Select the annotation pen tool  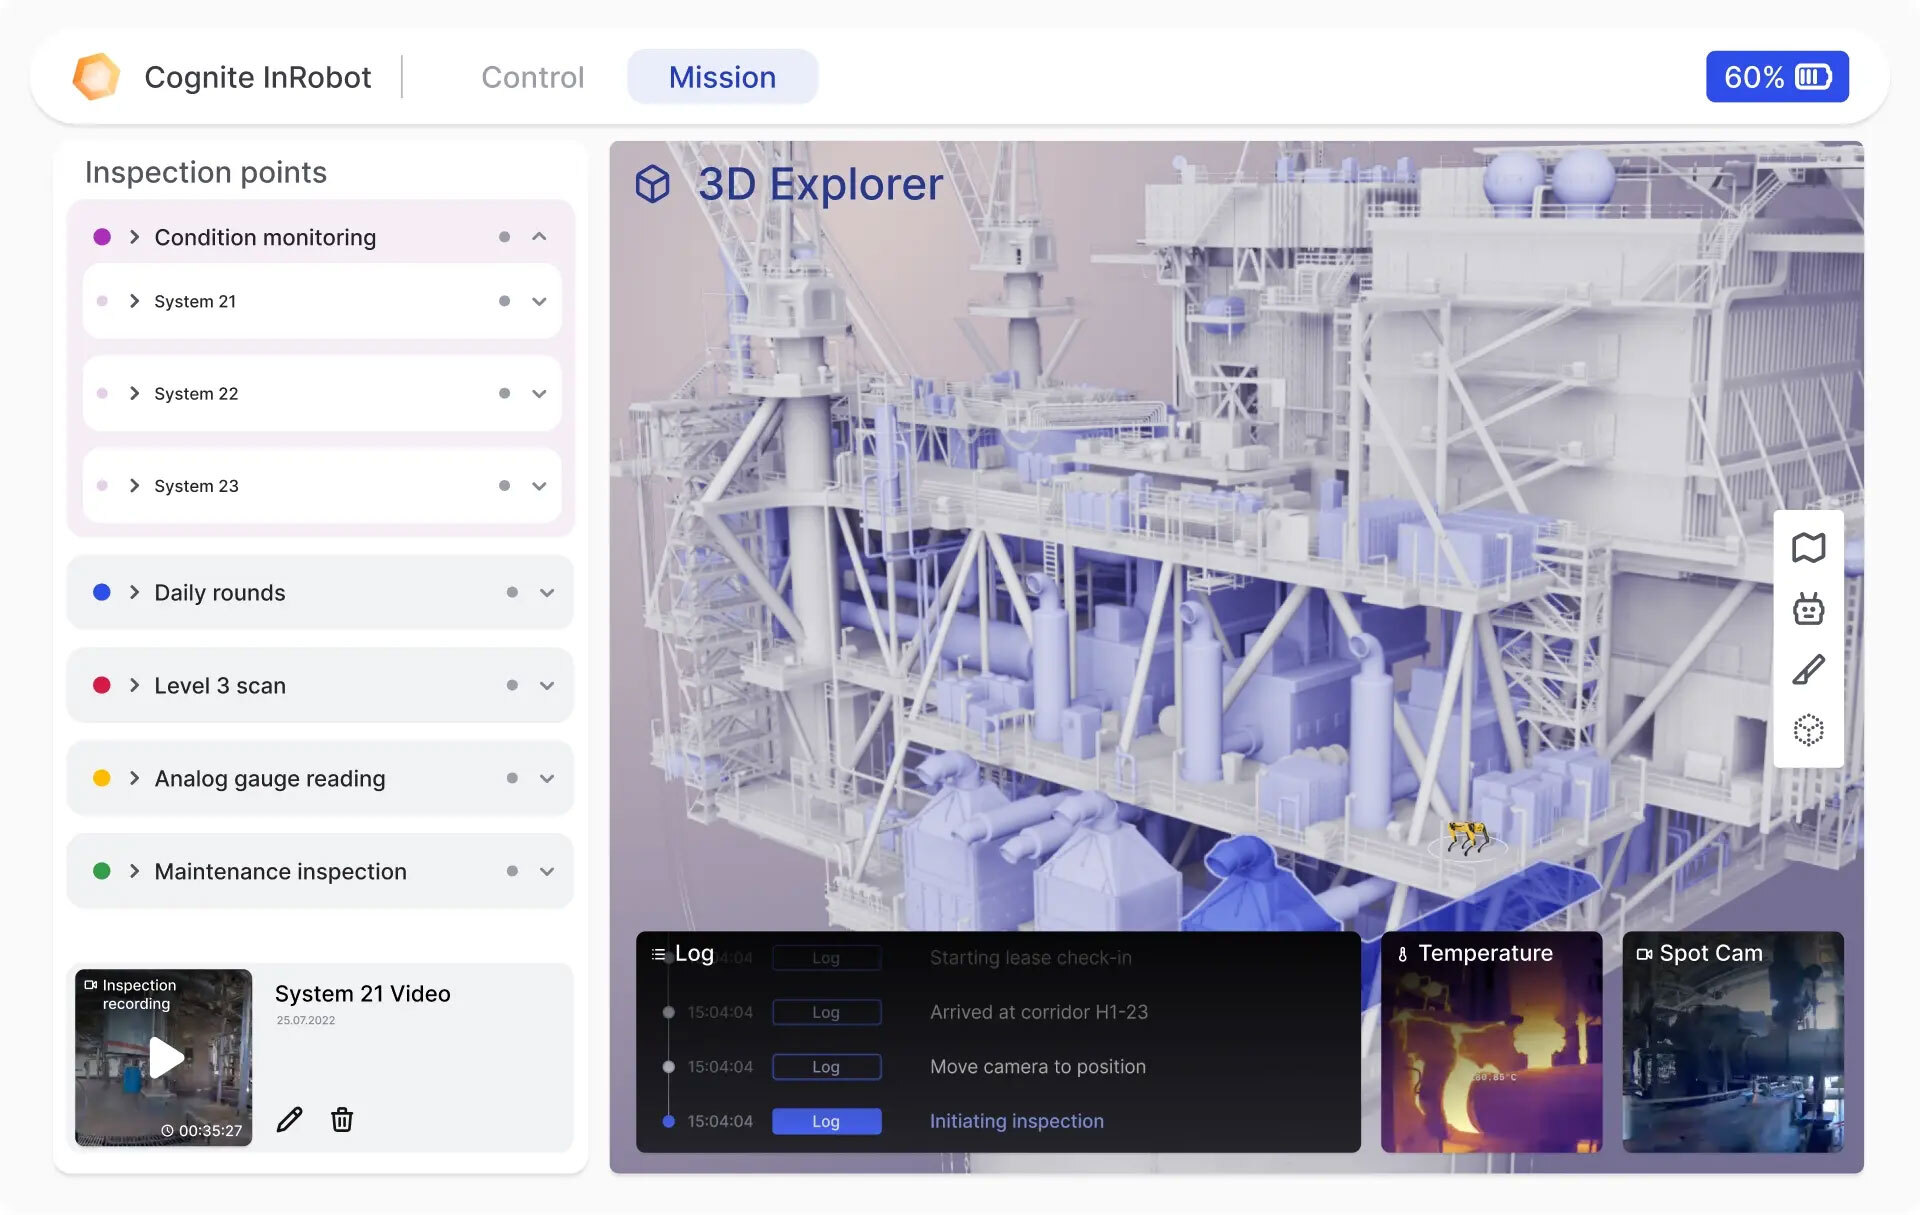[x=1808, y=668]
